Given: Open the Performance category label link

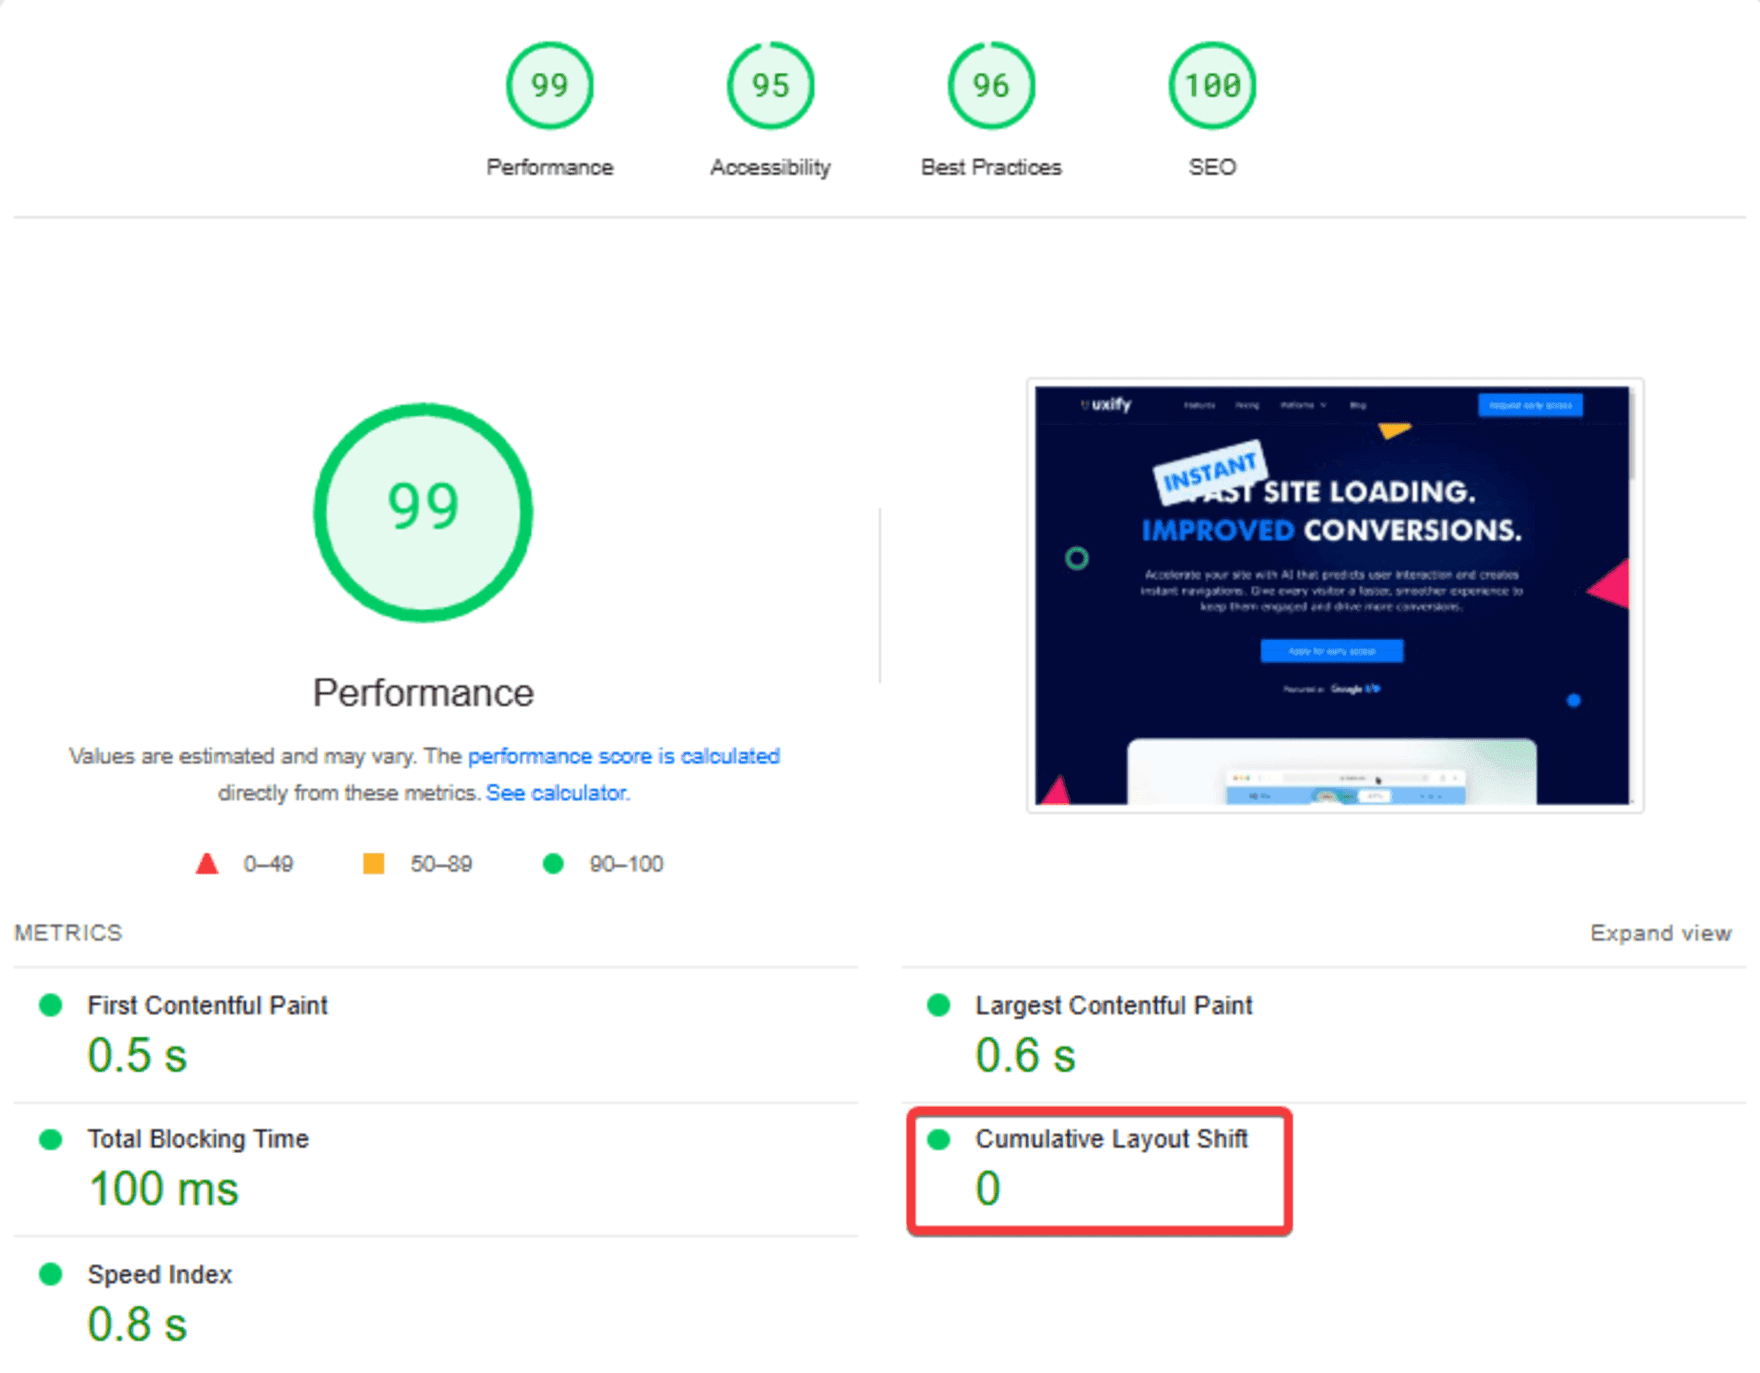Looking at the screenshot, I should pyautogui.click(x=550, y=167).
